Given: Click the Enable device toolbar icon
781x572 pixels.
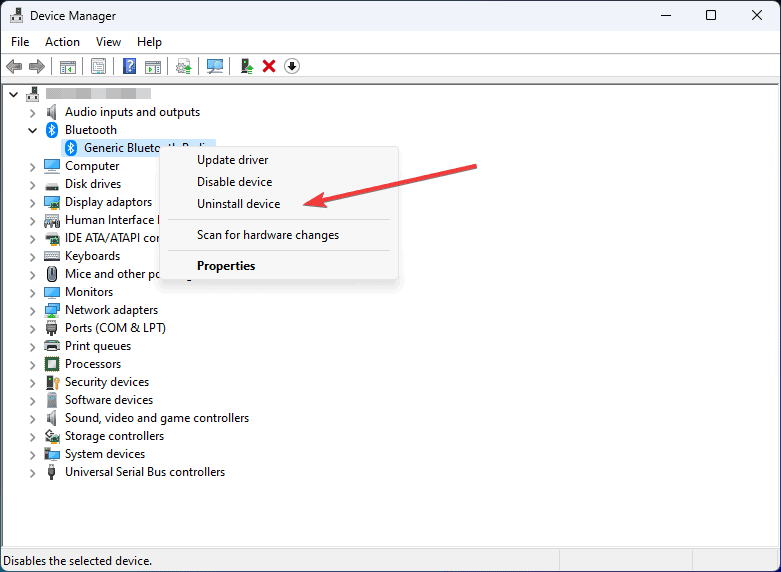Looking at the screenshot, I should [247, 66].
